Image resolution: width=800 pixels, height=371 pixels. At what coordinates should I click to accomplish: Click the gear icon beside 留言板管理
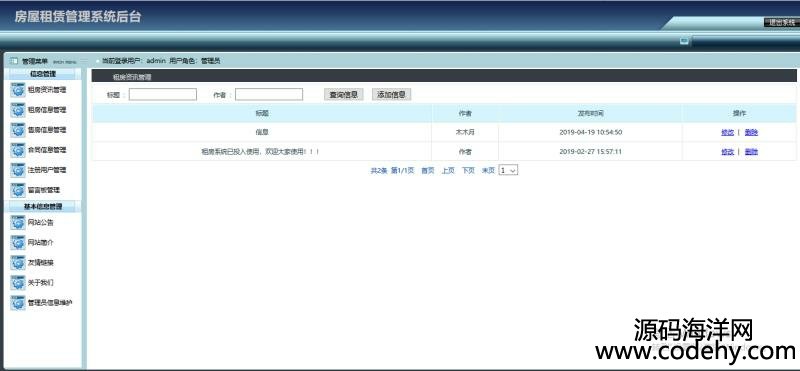[x=18, y=190]
